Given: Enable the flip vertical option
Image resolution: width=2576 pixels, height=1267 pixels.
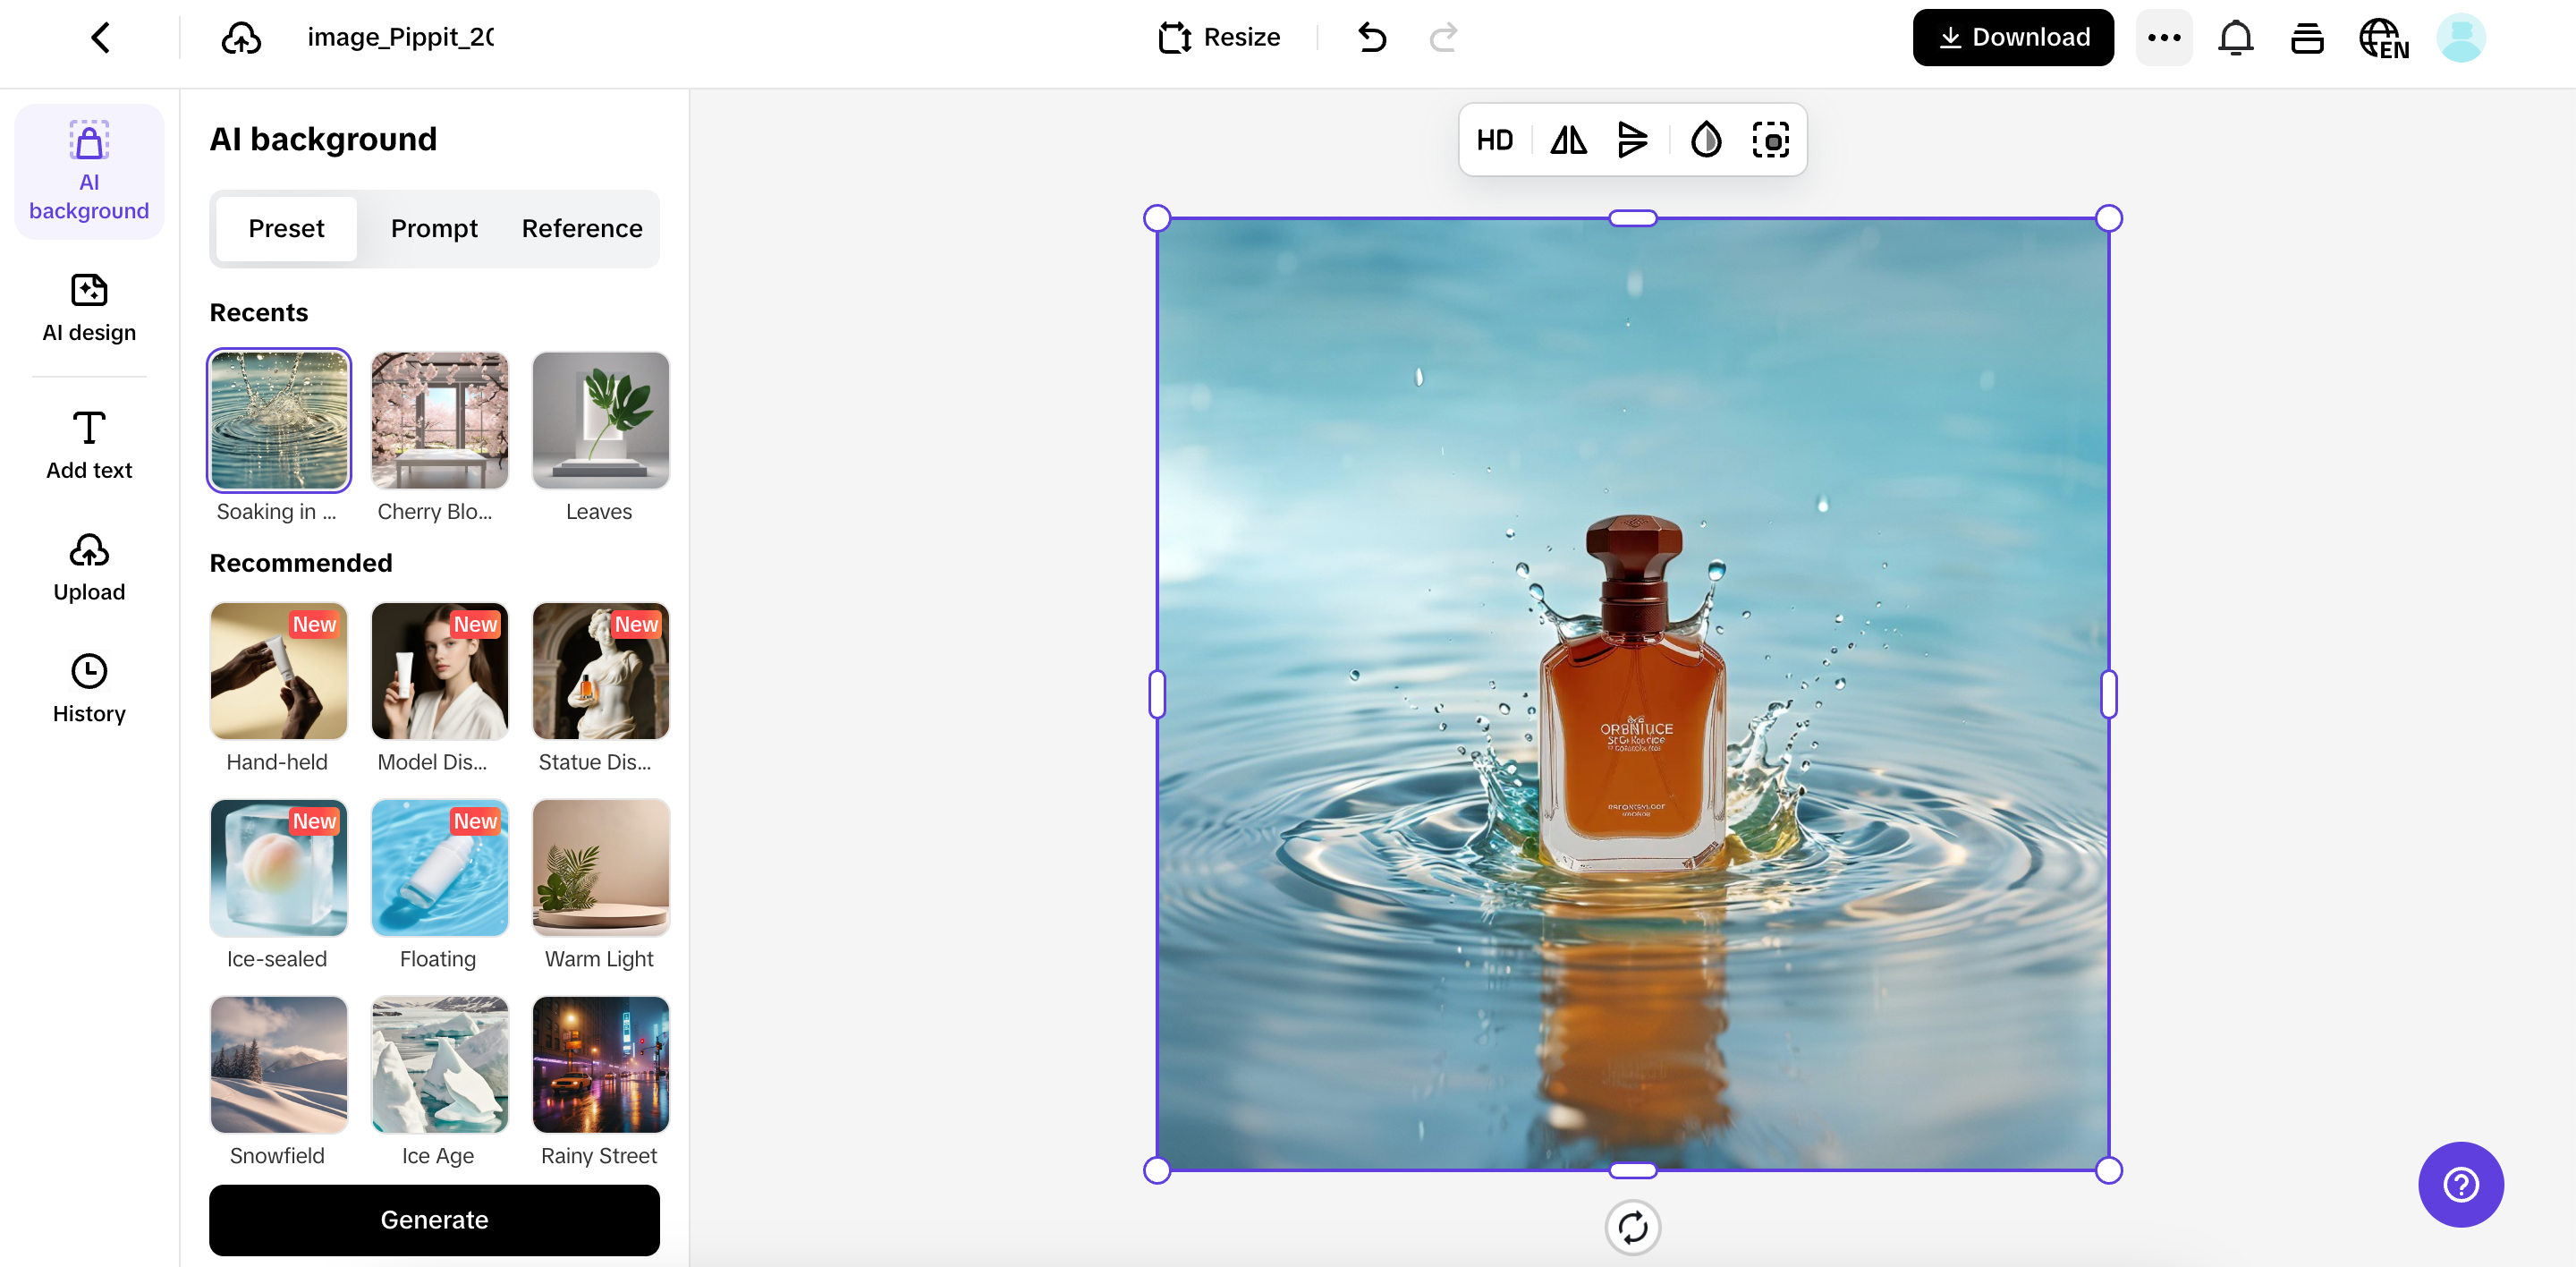Looking at the screenshot, I should point(1633,140).
